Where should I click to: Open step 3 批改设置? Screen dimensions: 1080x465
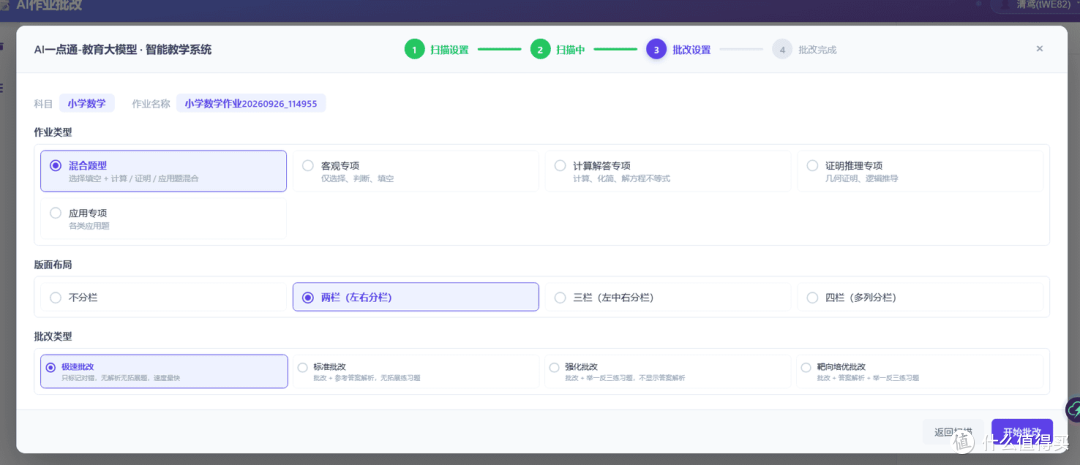pos(678,50)
